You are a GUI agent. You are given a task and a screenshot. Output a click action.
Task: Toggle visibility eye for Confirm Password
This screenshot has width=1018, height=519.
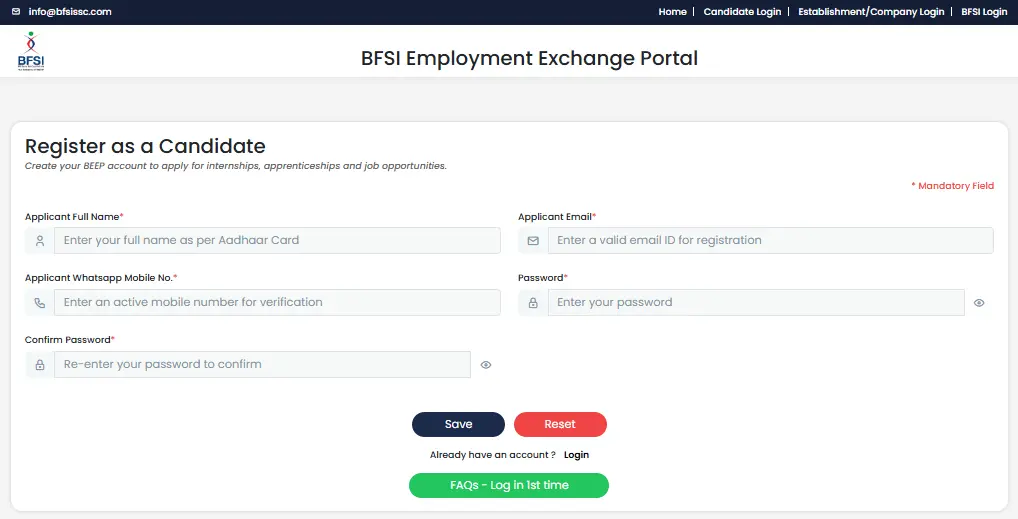coord(486,365)
